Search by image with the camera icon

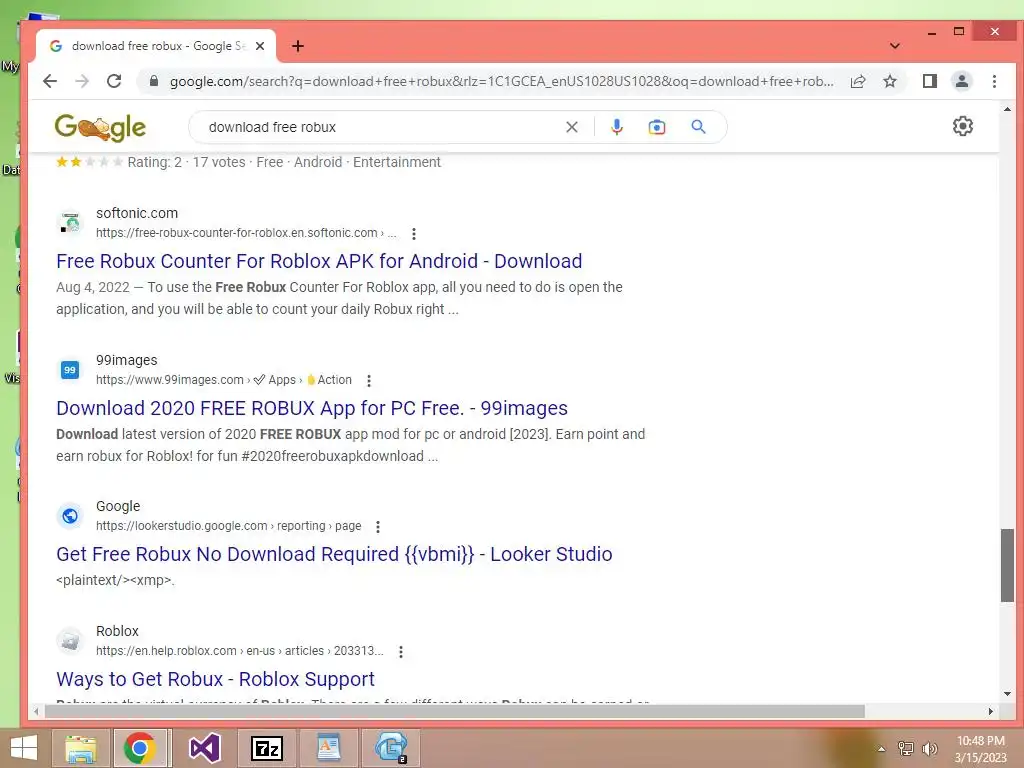click(656, 127)
